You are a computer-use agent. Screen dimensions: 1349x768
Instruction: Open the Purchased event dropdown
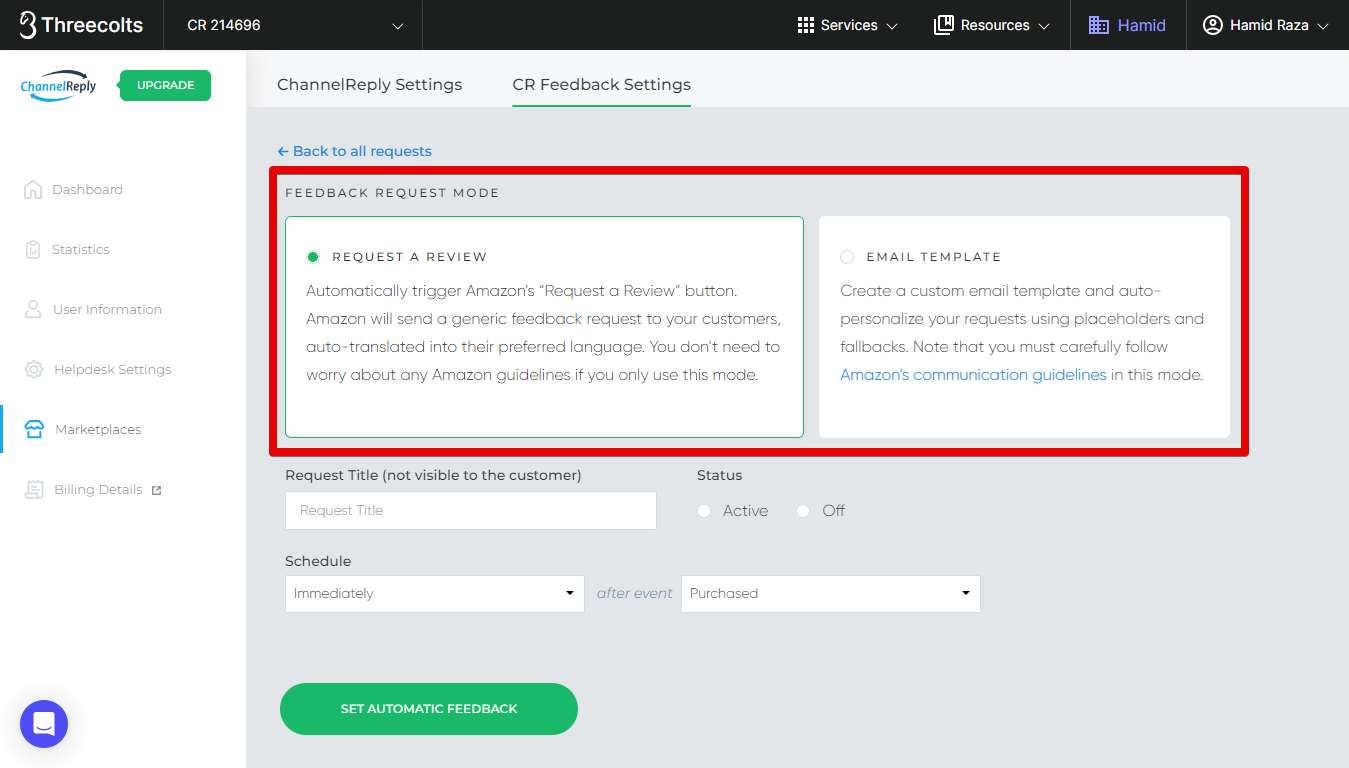pos(830,593)
